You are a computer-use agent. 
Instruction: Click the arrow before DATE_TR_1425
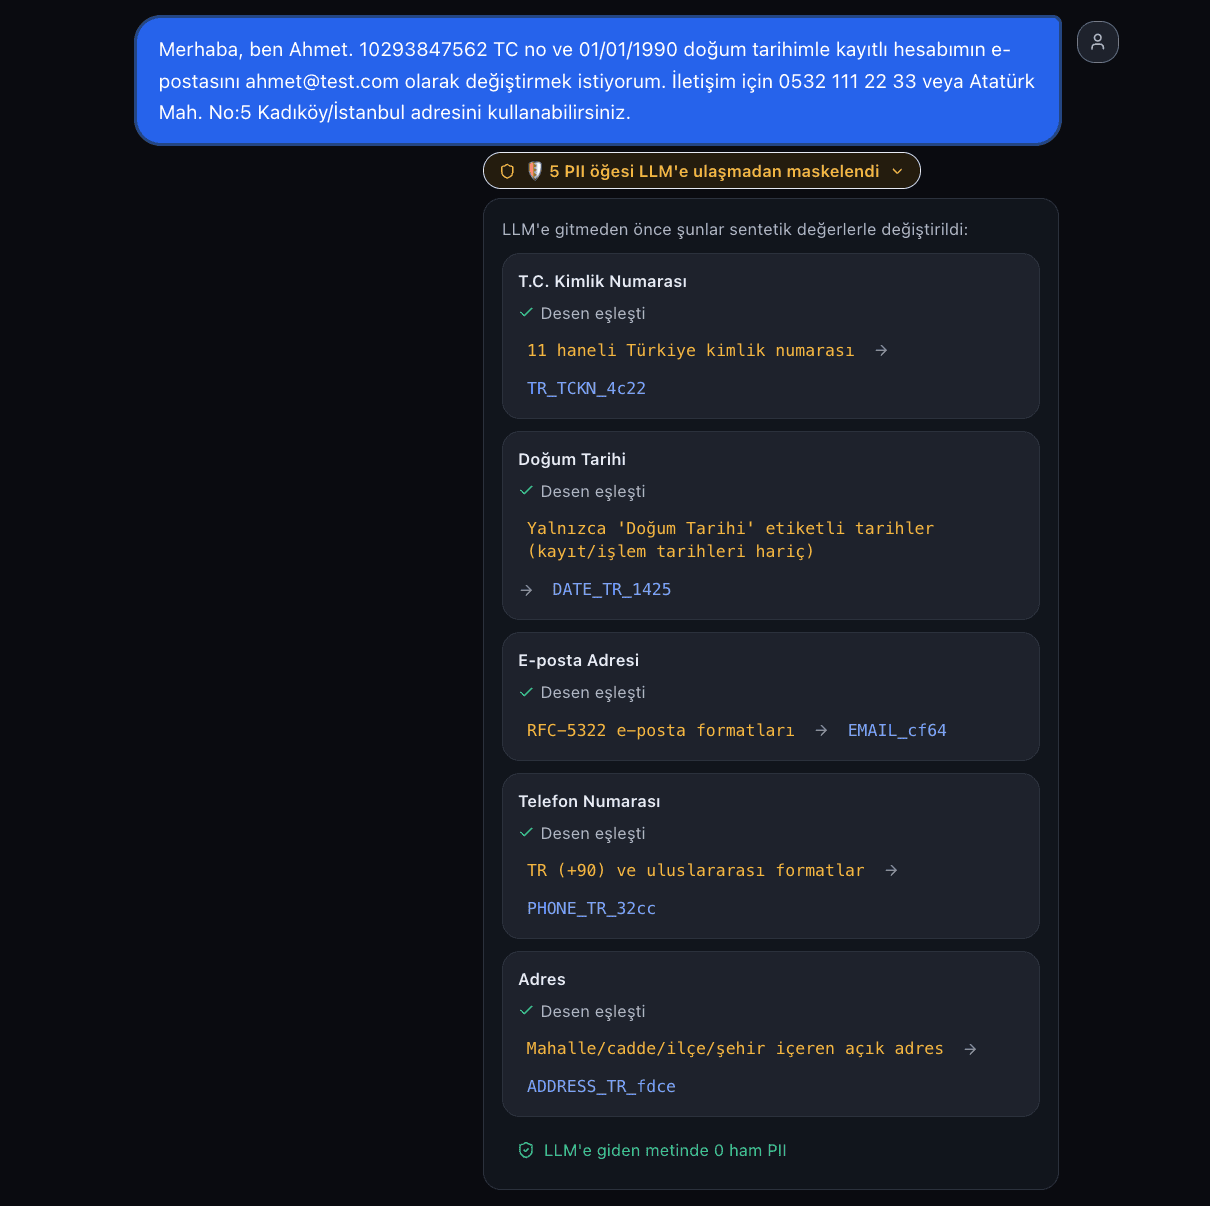point(526,590)
